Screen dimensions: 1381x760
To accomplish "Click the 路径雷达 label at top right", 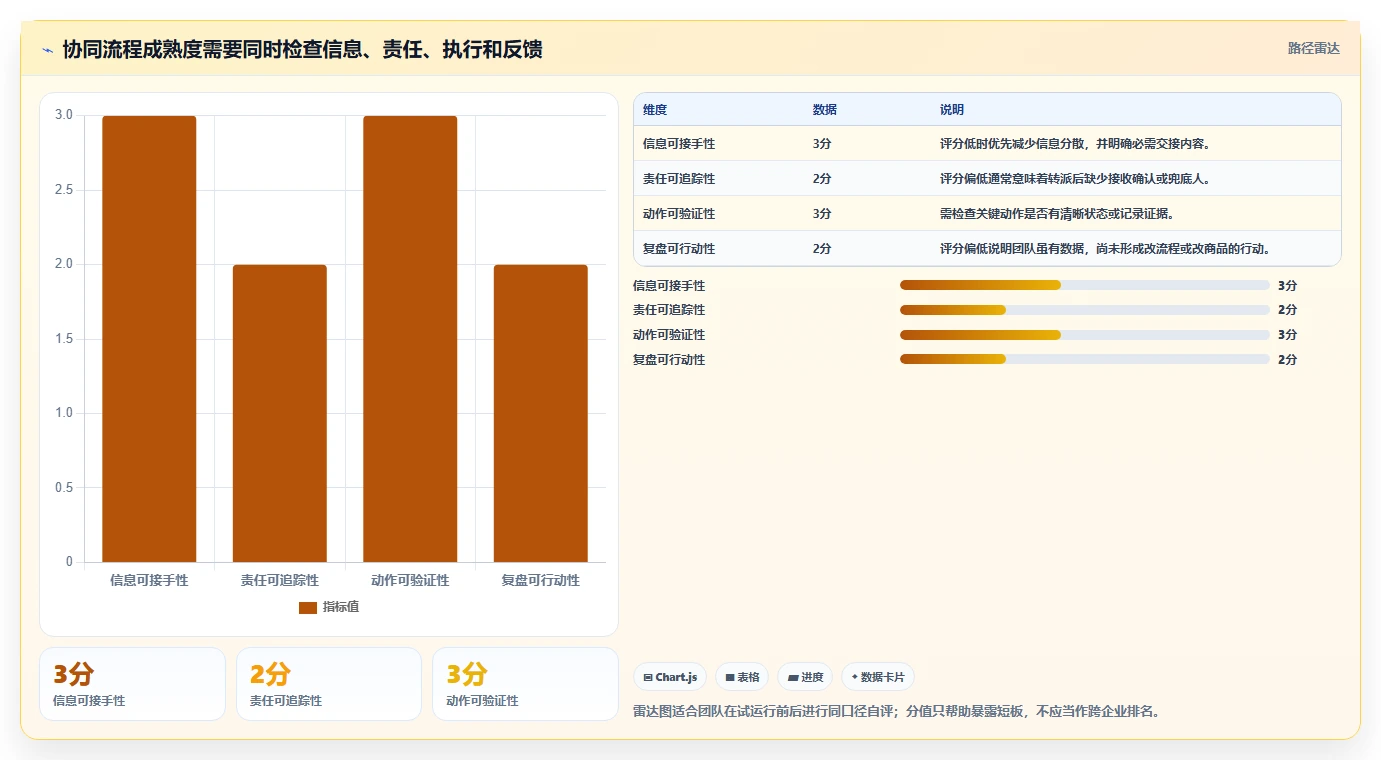I will pyautogui.click(x=1313, y=48).
